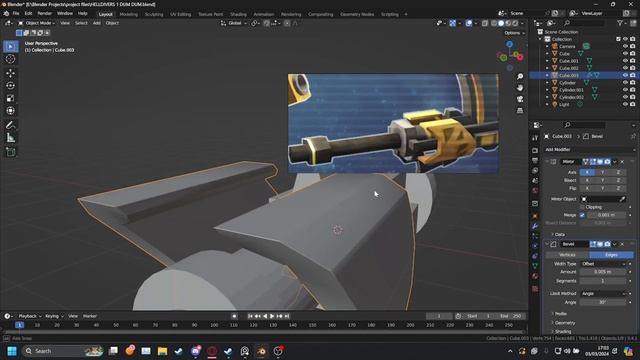
Task: Open the Modifiers wrench properties tab
Action: 535,226
